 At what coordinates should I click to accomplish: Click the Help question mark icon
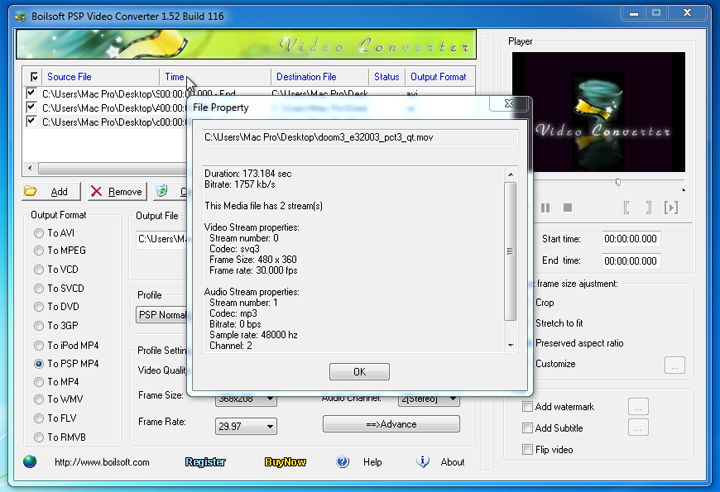coord(343,462)
